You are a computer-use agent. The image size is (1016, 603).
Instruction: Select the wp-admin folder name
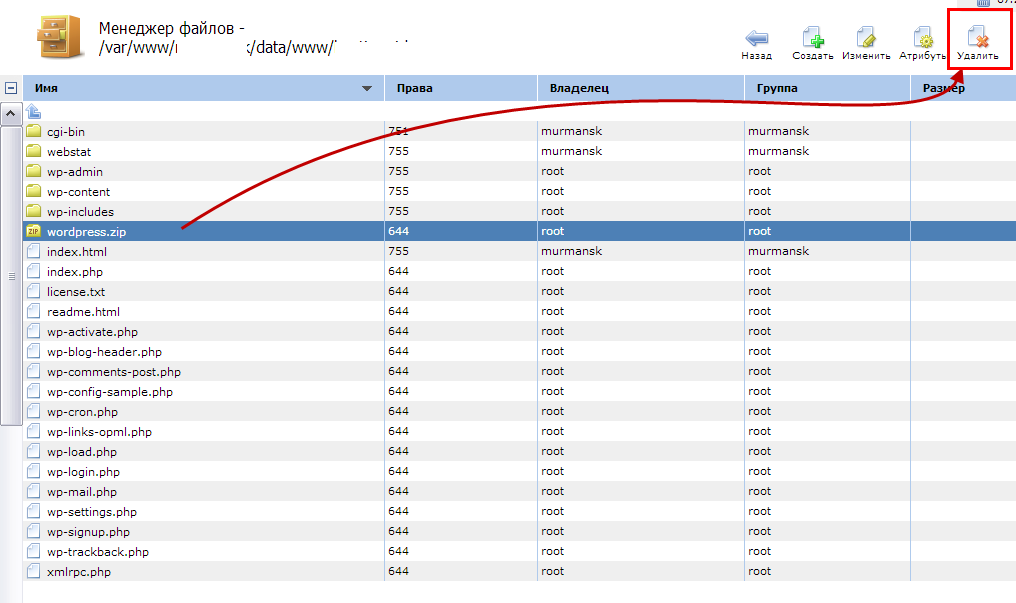(x=75, y=172)
